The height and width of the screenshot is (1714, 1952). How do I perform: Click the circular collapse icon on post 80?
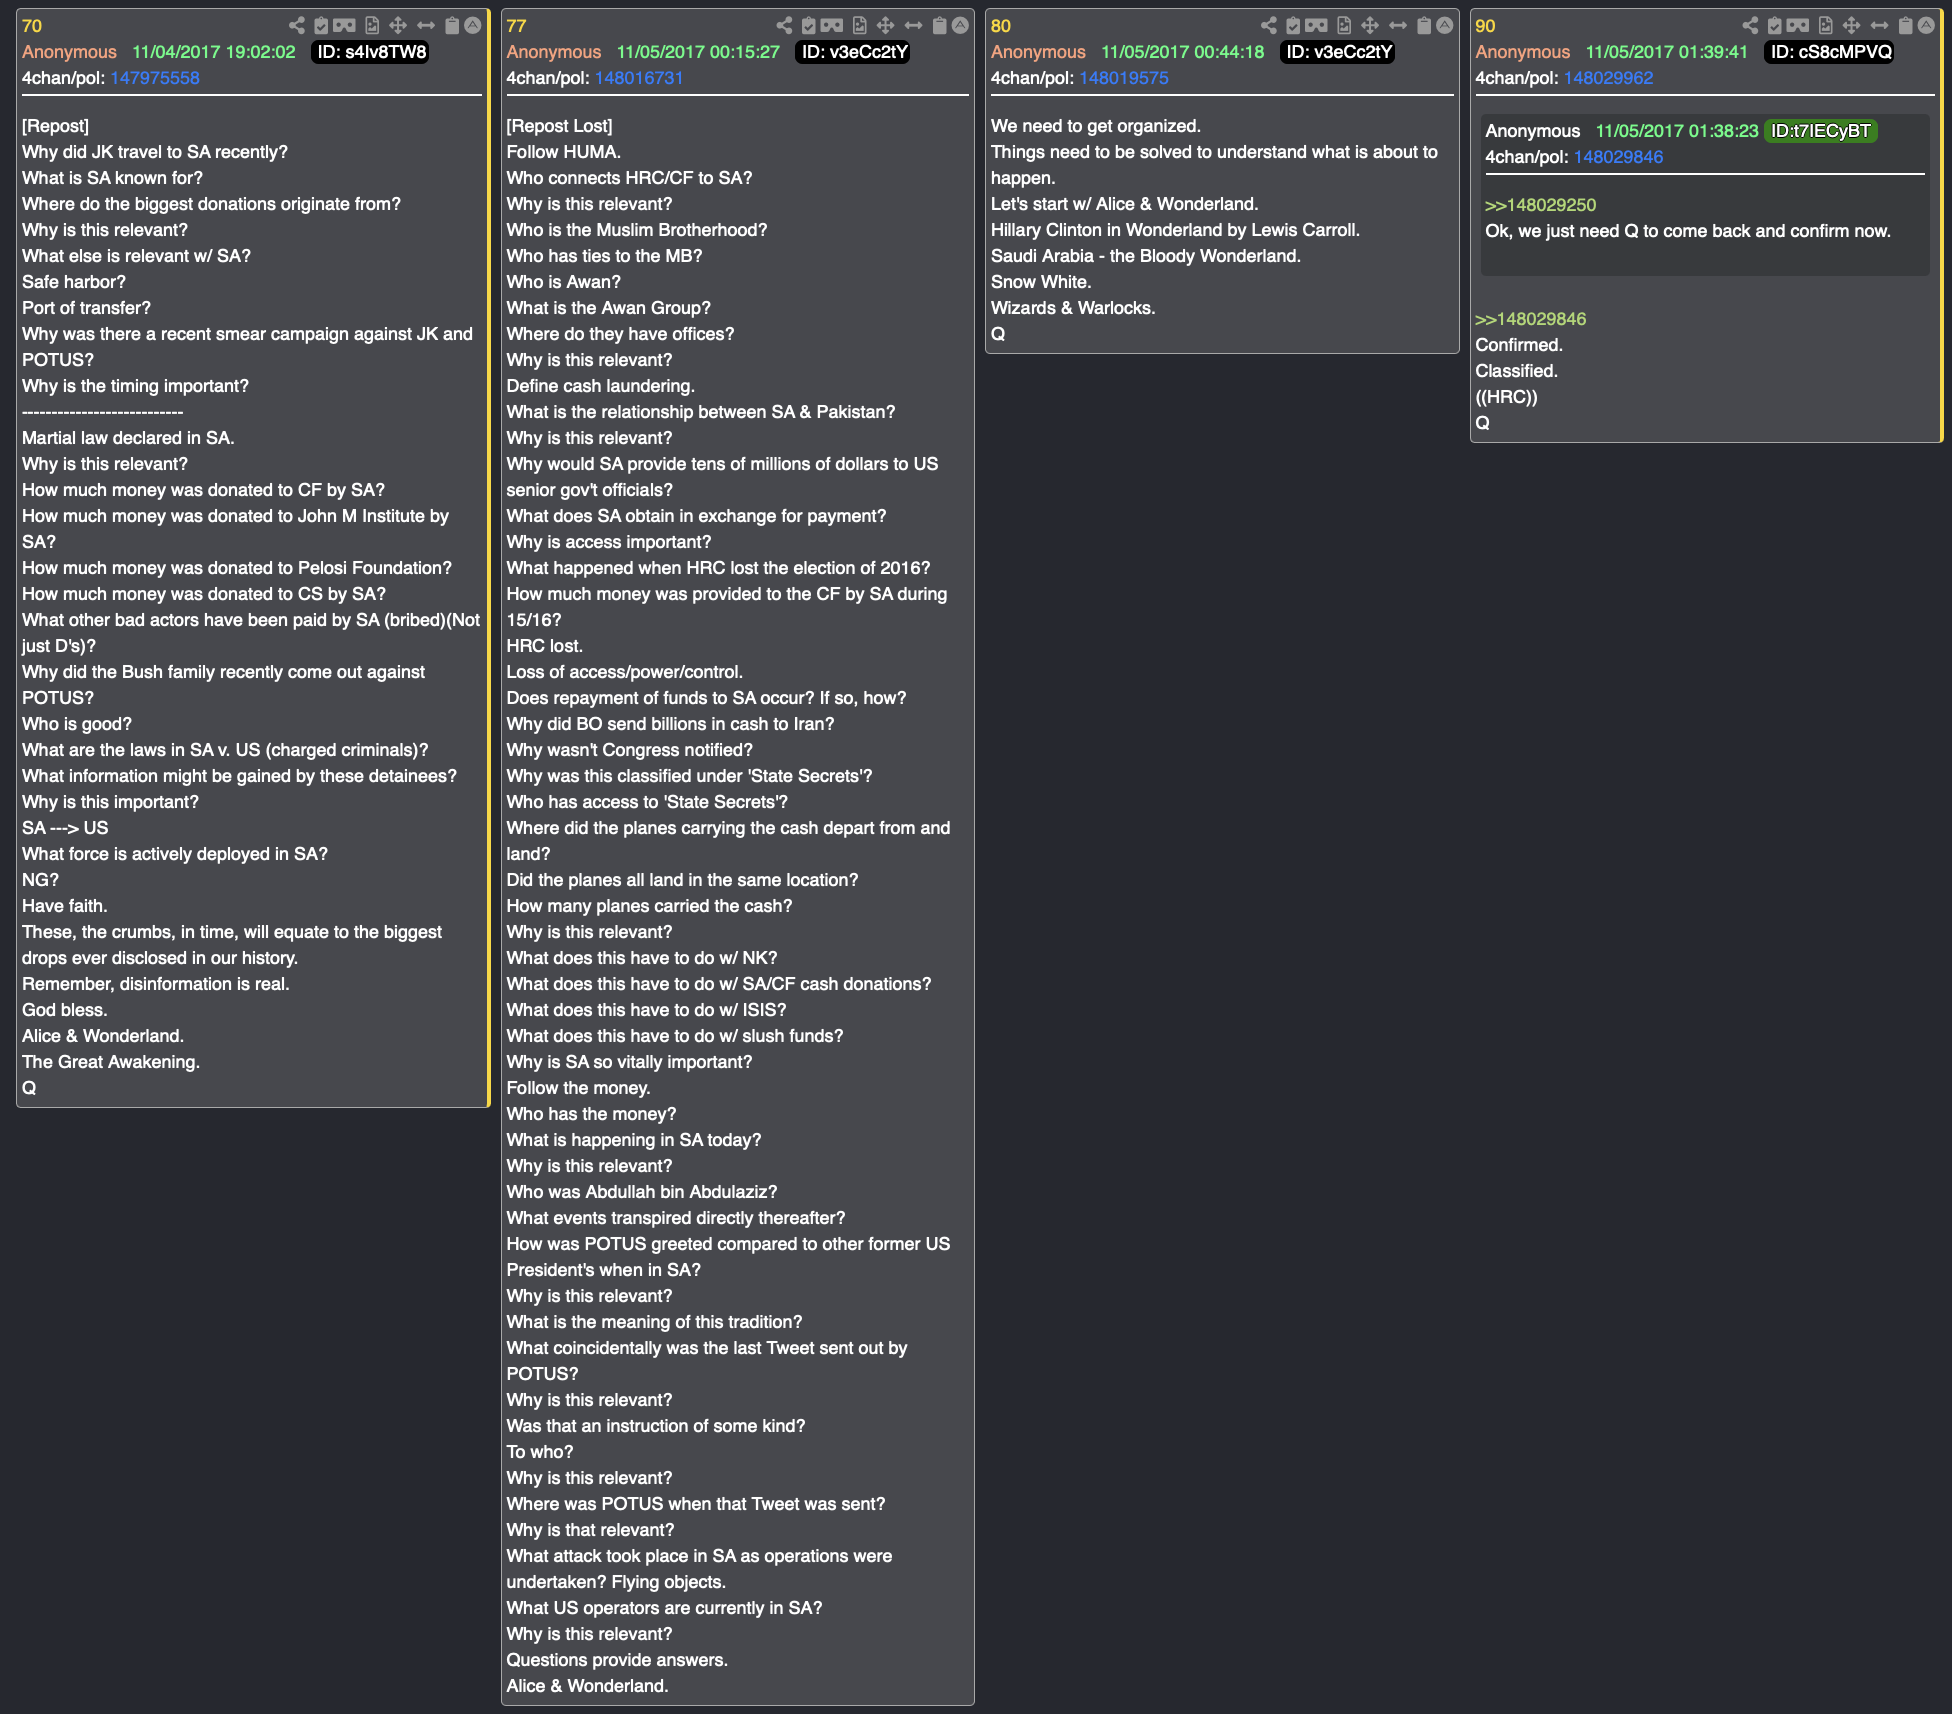point(1445,25)
